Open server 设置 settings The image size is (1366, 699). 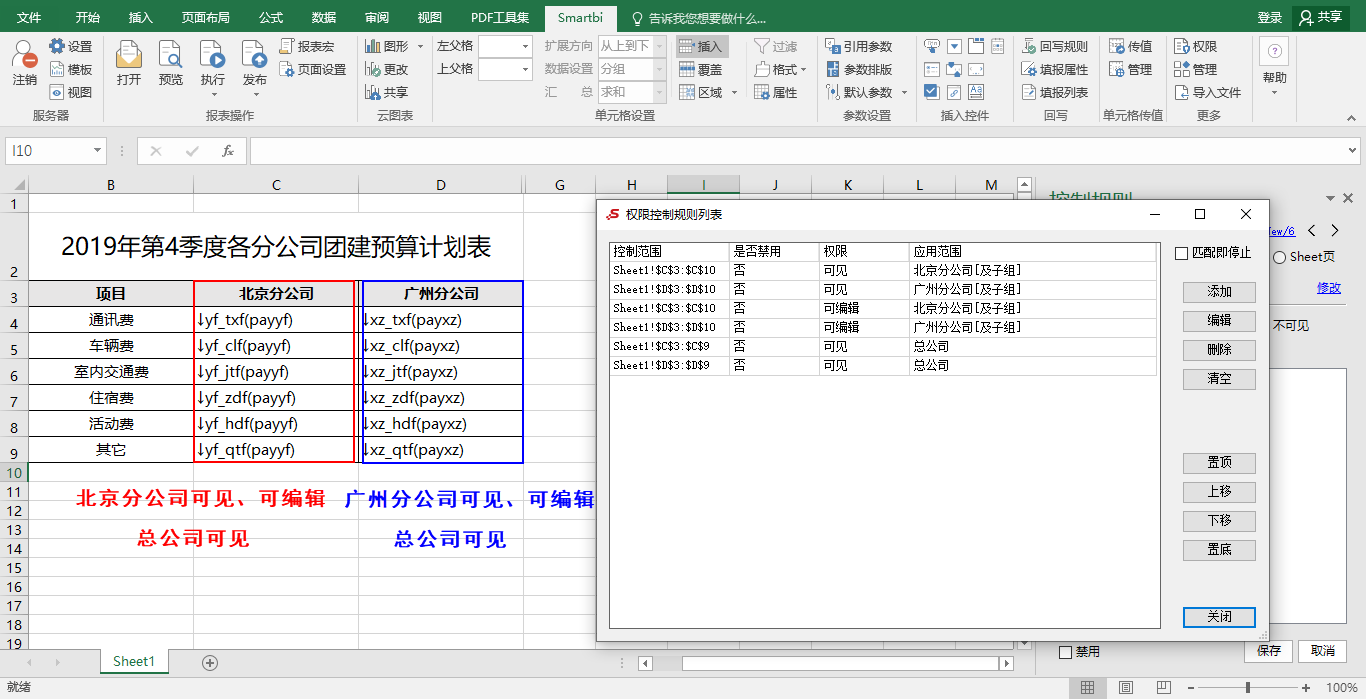tap(70, 46)
